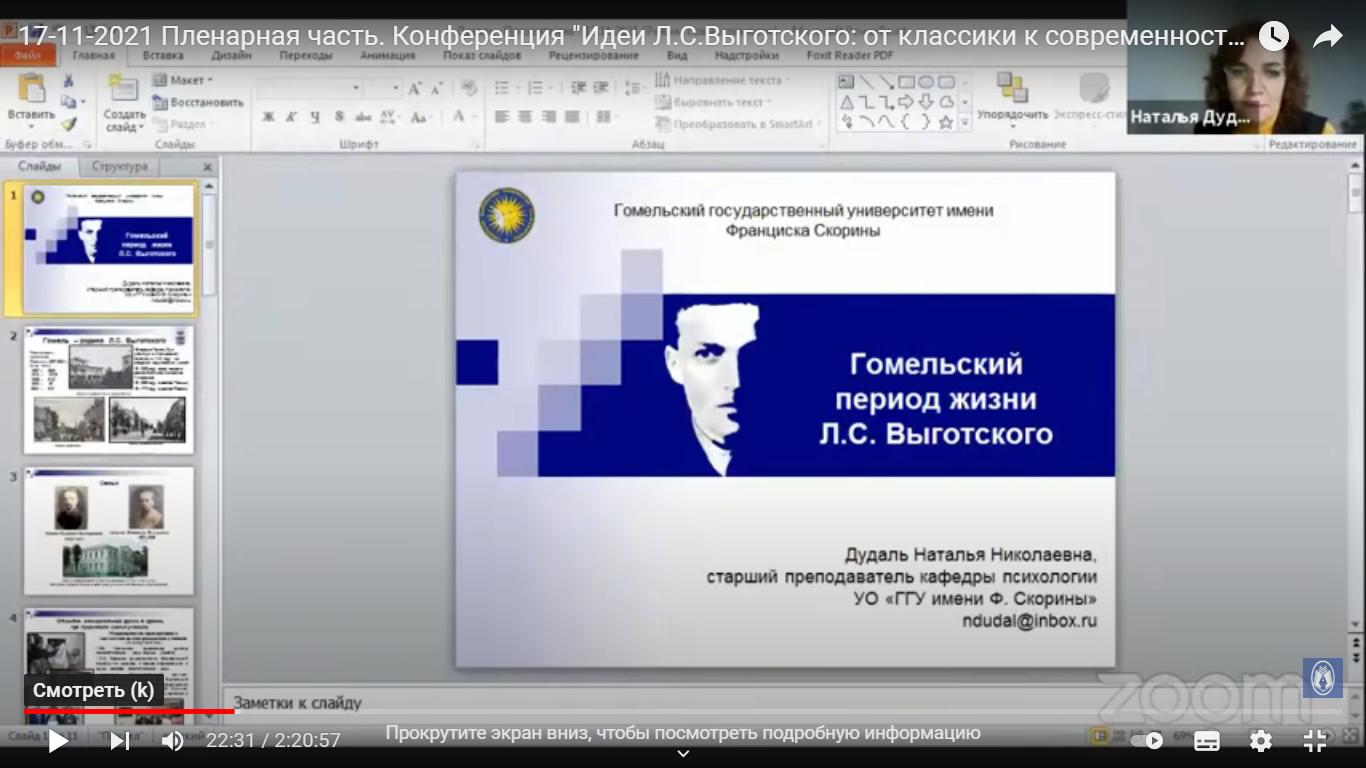Image resolution: width=1366 pixels, height=768 pixels.
Task: Open the Foxit Reader PDF tab
Action: [x=852, y=56]
